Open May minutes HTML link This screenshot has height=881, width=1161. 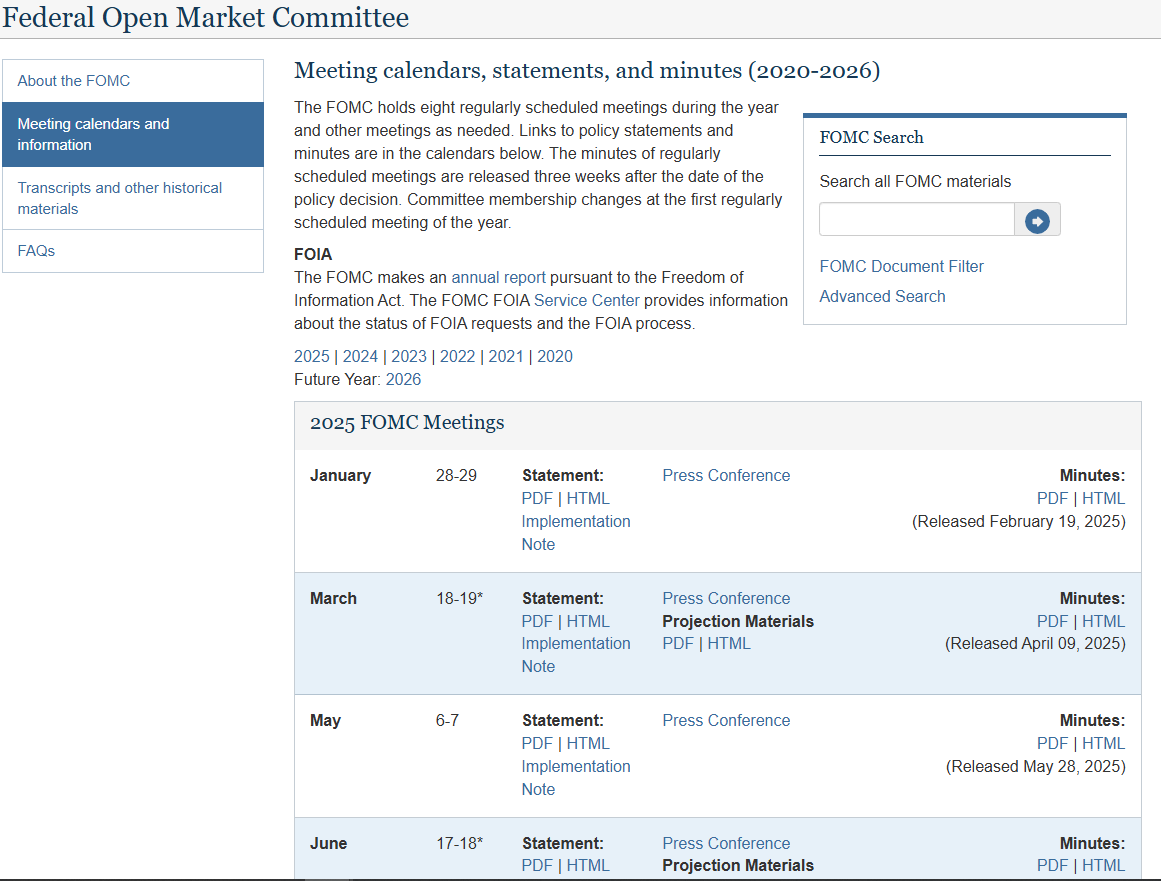coord(1103,744)
